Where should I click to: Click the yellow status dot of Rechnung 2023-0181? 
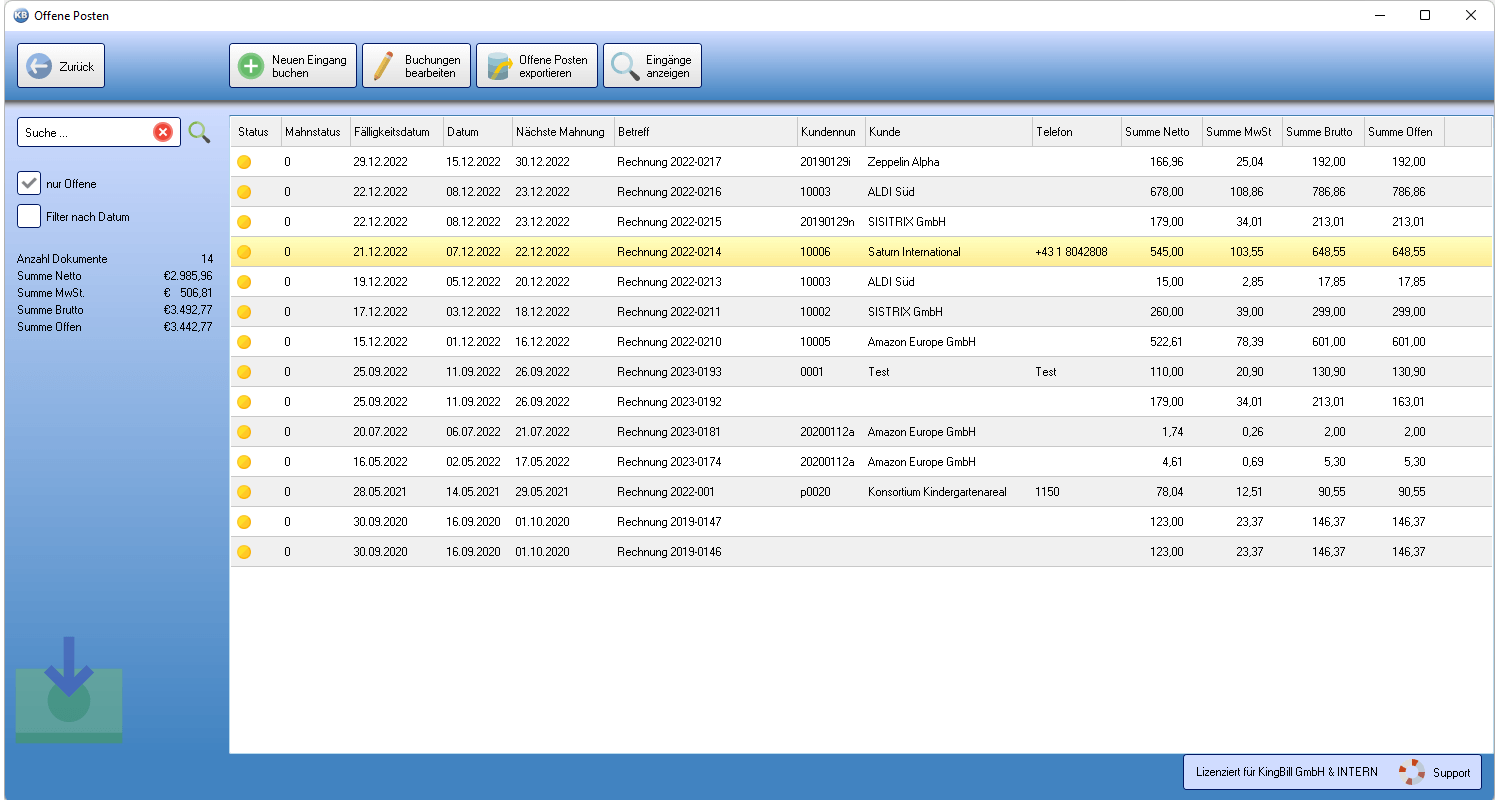tap(244, 432)
